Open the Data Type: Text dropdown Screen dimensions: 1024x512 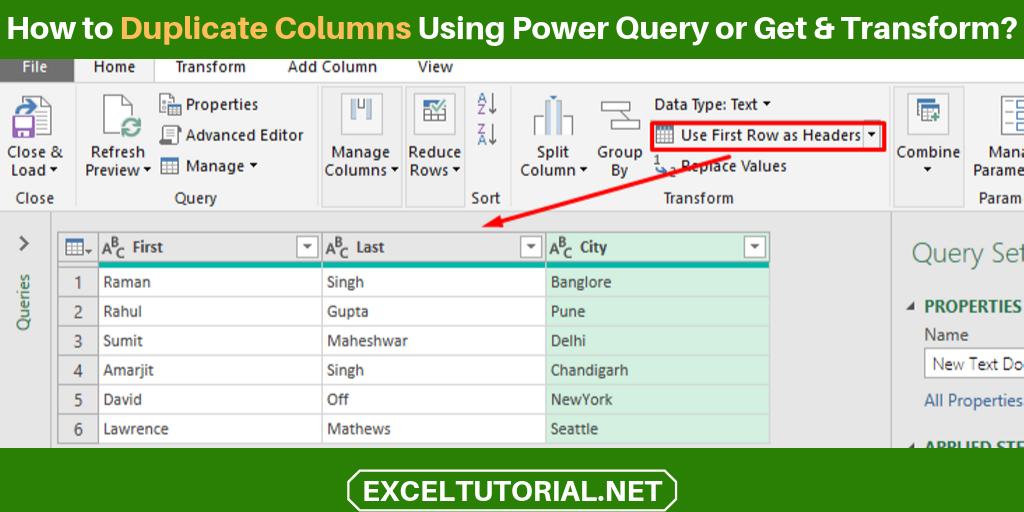(767, 104)
